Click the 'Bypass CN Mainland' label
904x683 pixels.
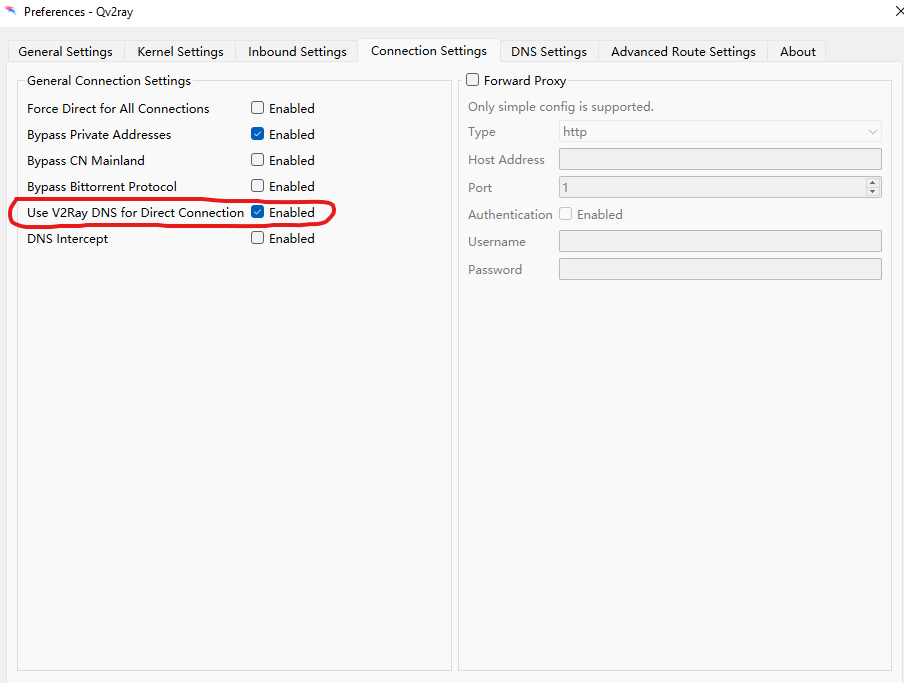85,161
